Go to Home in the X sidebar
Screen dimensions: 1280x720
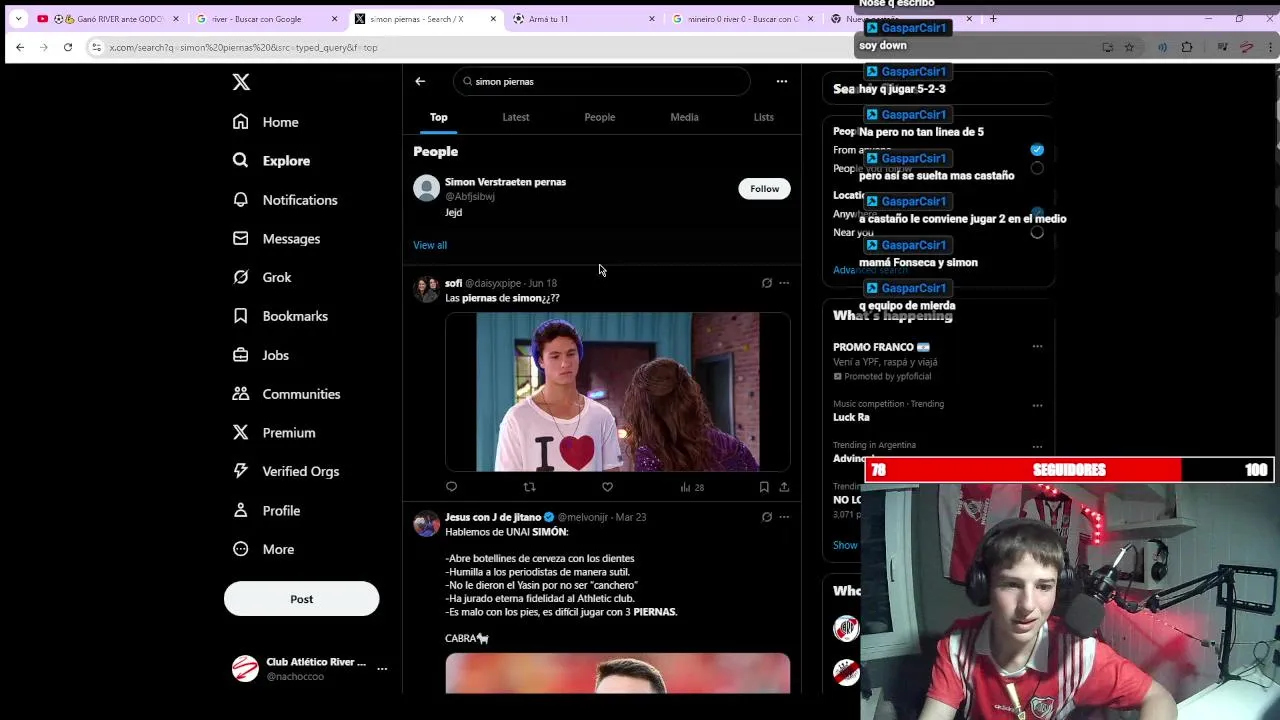266,122
